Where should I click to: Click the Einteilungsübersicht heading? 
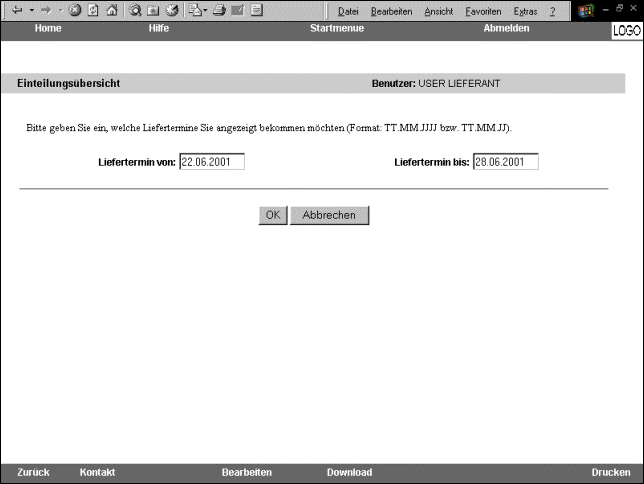(x=69, y=83)
